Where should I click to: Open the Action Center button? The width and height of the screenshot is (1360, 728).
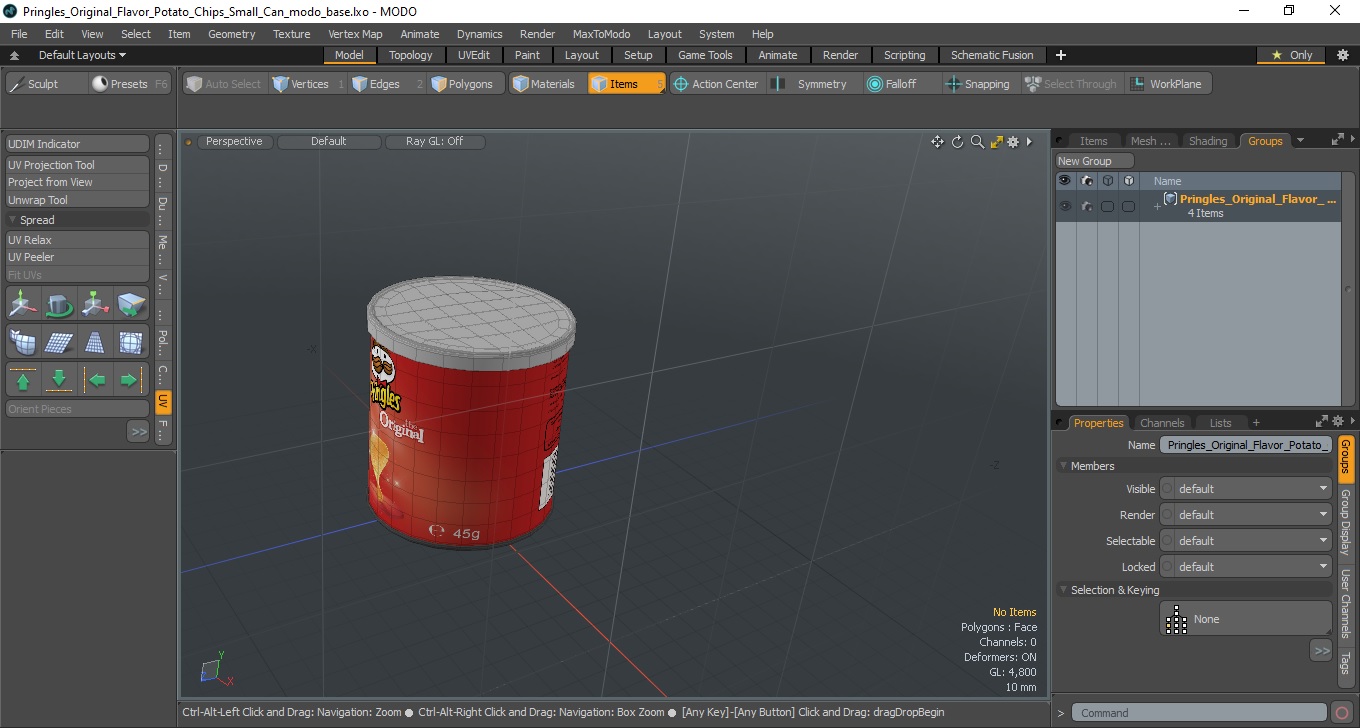click(716, 84)
